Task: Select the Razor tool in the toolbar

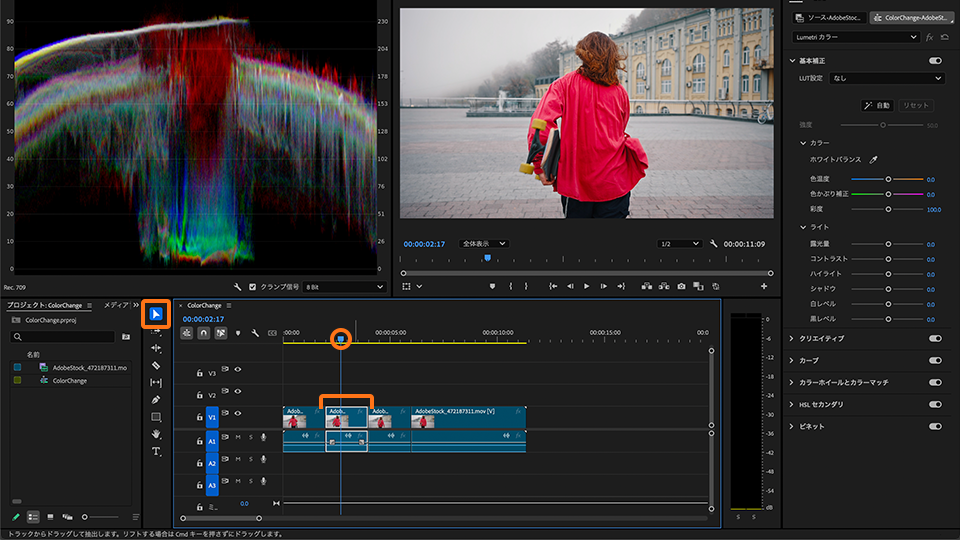Action: (156, 365)
